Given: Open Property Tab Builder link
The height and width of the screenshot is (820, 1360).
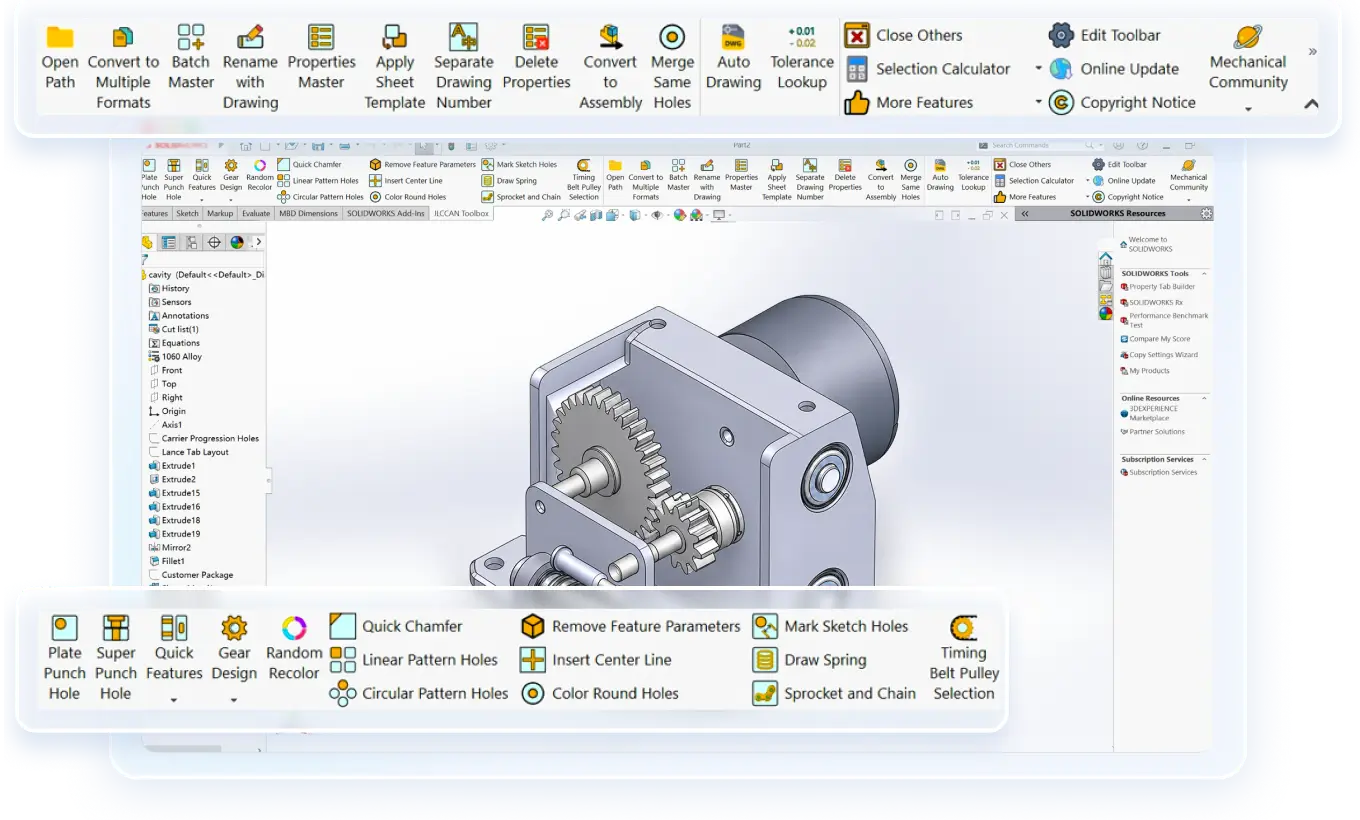Looking at the screenshot, I should pos(1162,287).
